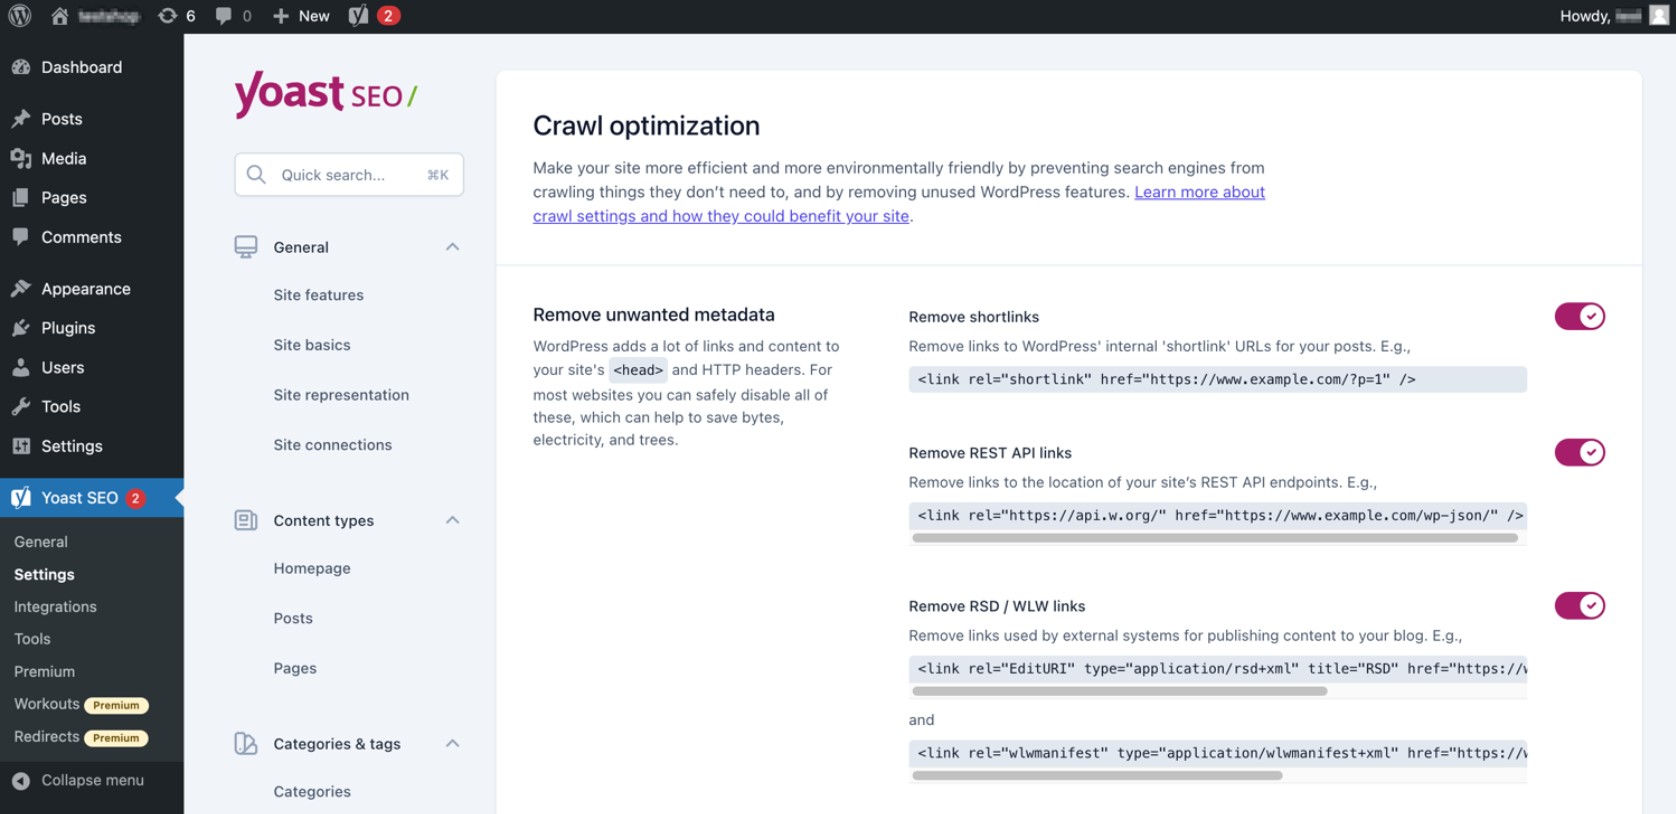The height and width of the screenshot is (814, 1676).
Task: Click the Collapse menu label
Action: 92,780
